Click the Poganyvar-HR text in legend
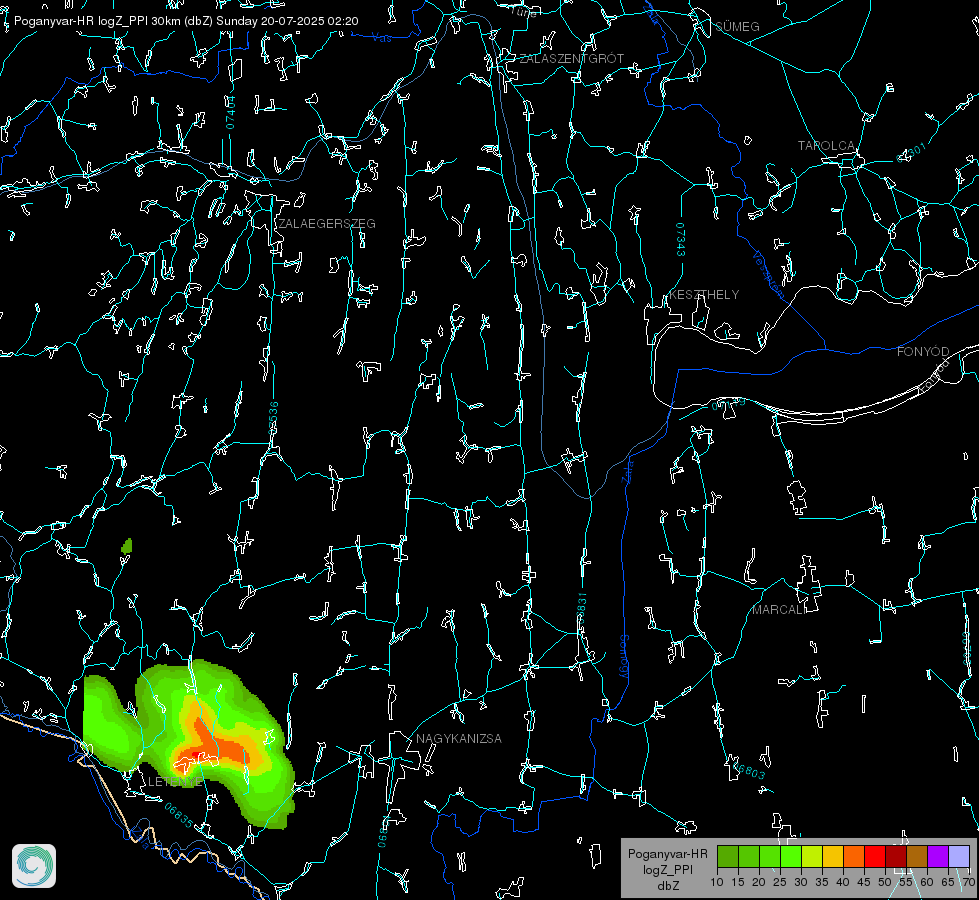 [x=667, y=854]
